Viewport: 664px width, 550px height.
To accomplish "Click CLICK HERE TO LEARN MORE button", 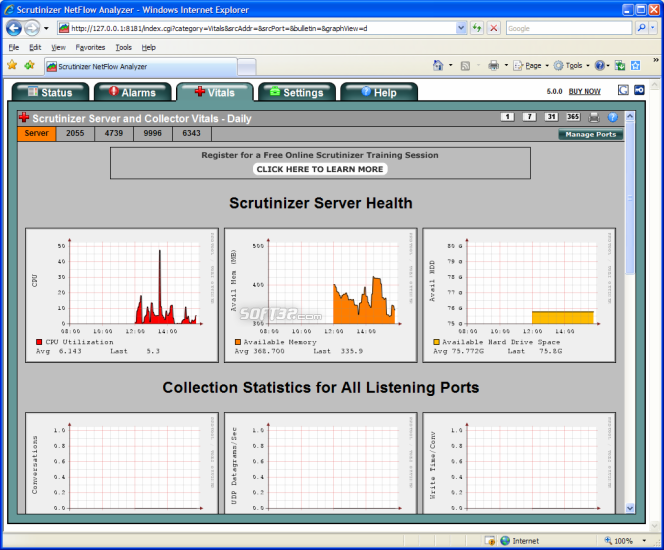I will (320, 169).
